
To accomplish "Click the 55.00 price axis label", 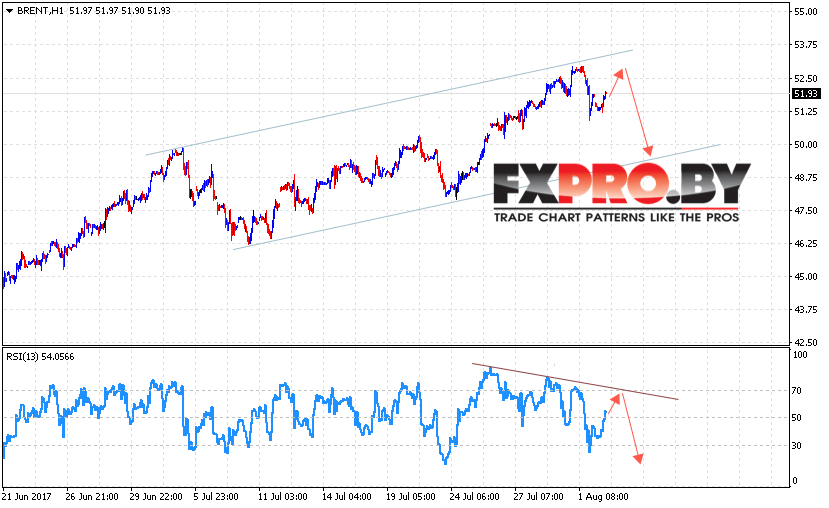I will click(x=806, y=12).
